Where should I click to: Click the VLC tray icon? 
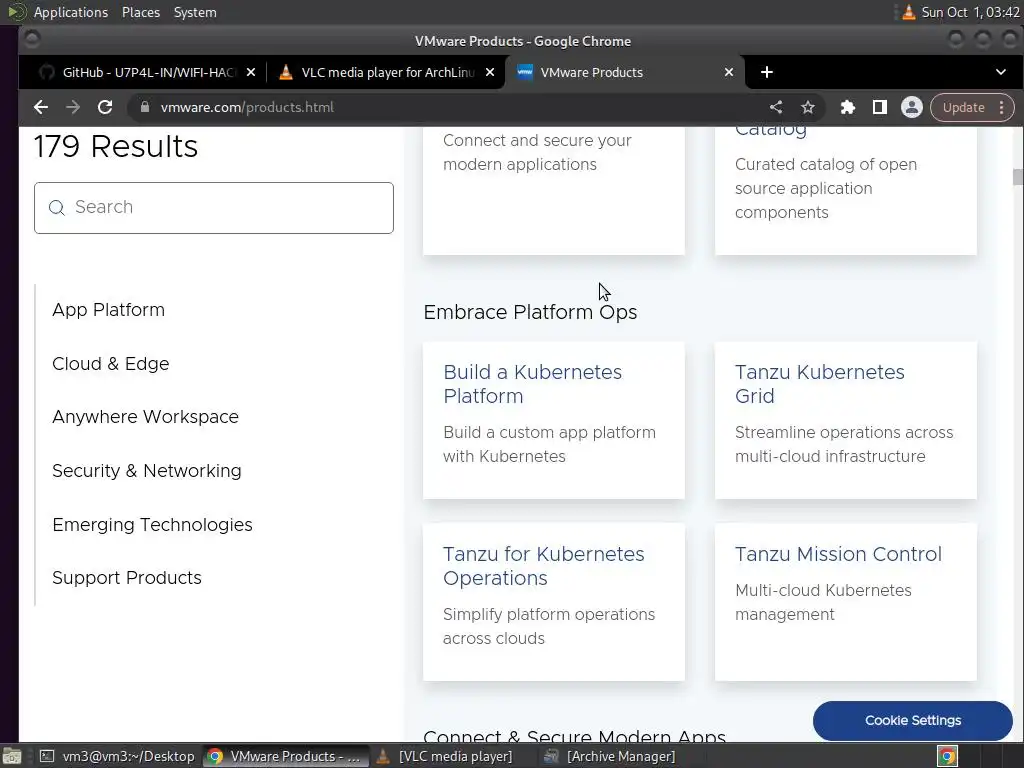[x=908, y=12]
